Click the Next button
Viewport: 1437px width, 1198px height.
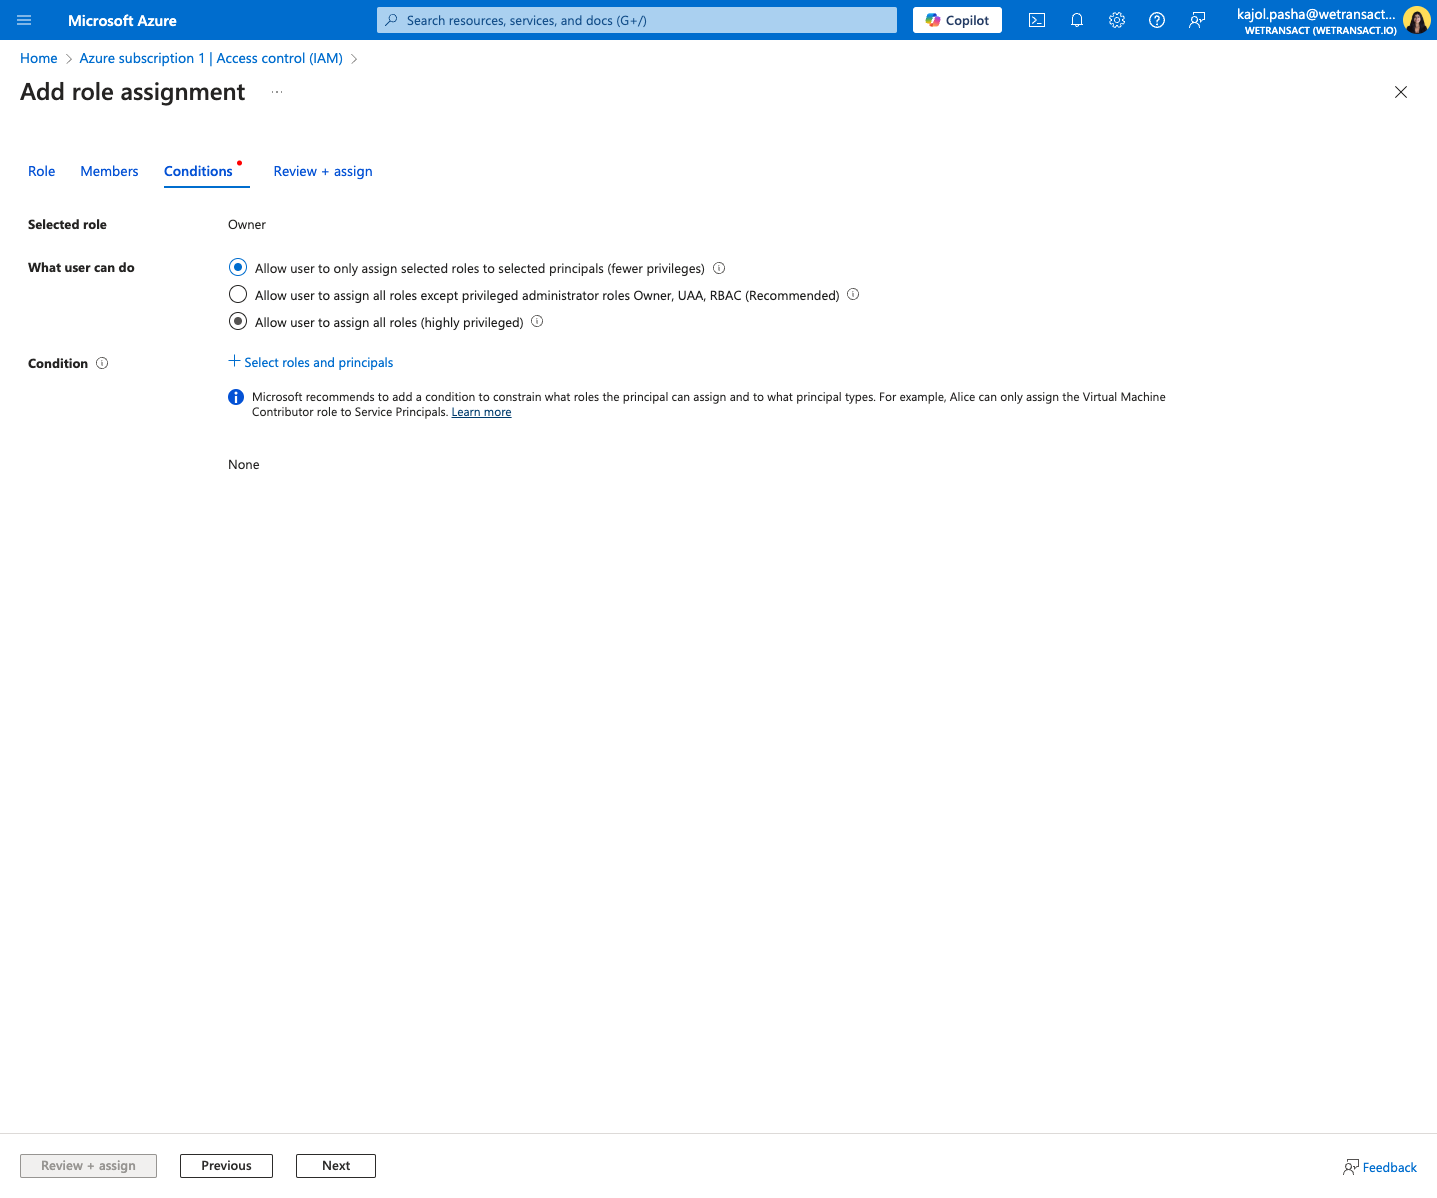pos(336,1166)
